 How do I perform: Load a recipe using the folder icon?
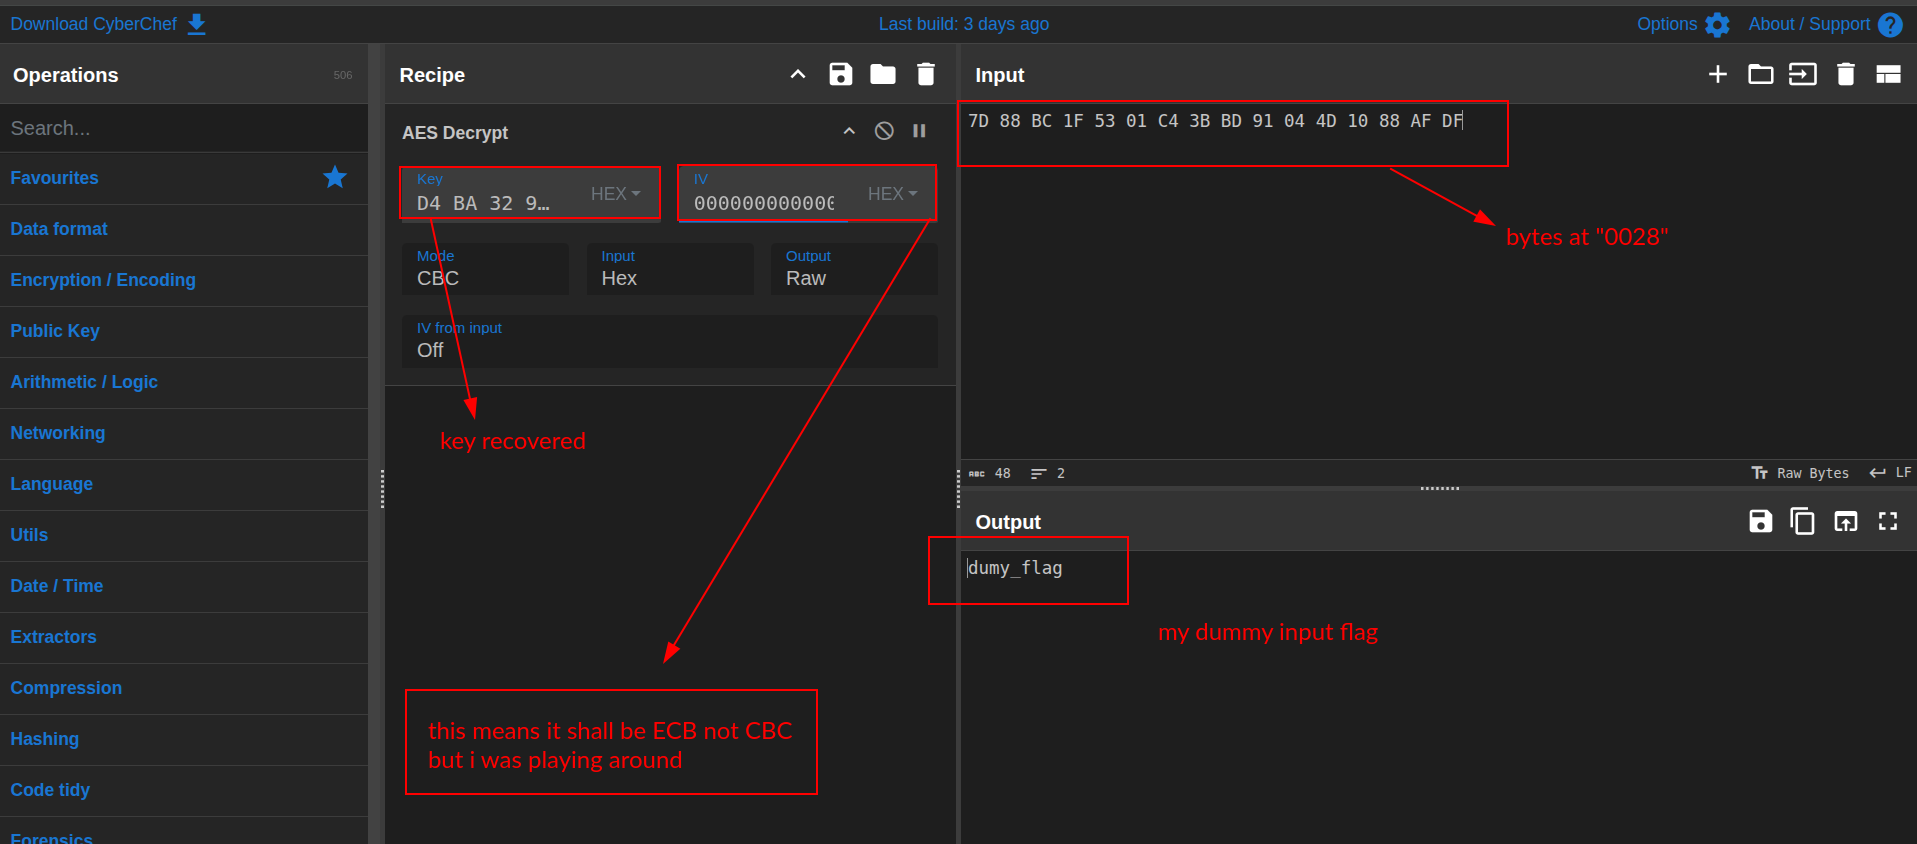tap(883, 74)
